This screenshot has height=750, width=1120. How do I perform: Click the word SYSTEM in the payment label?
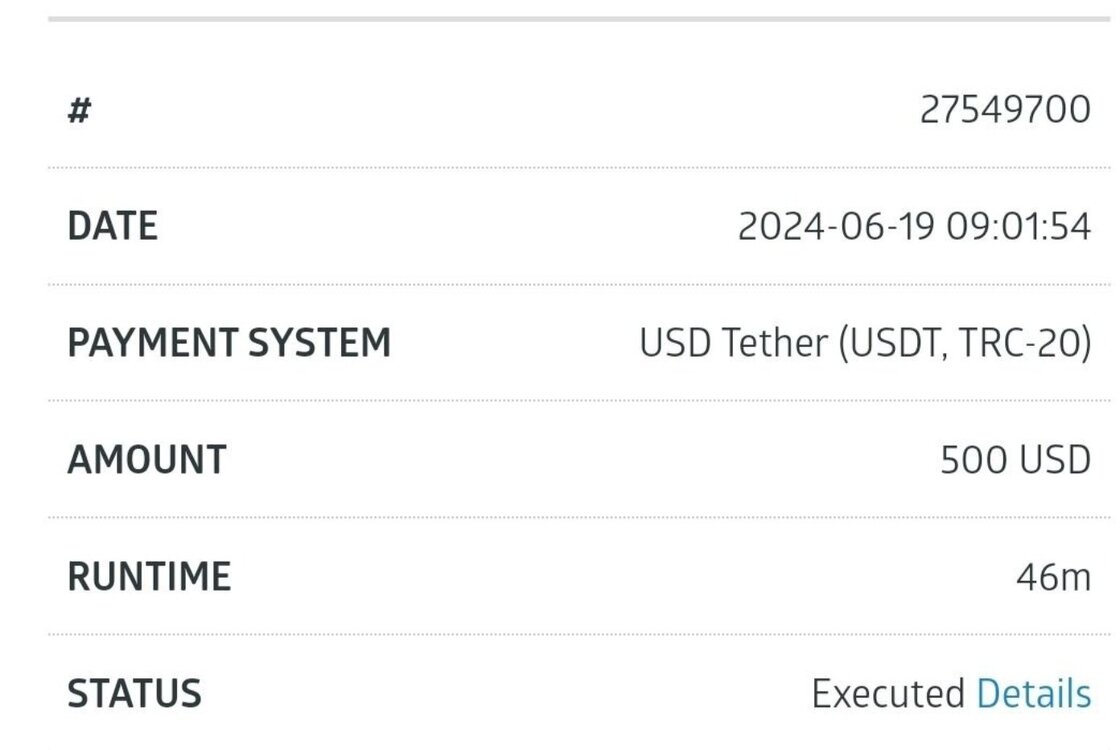pos(319,343)
